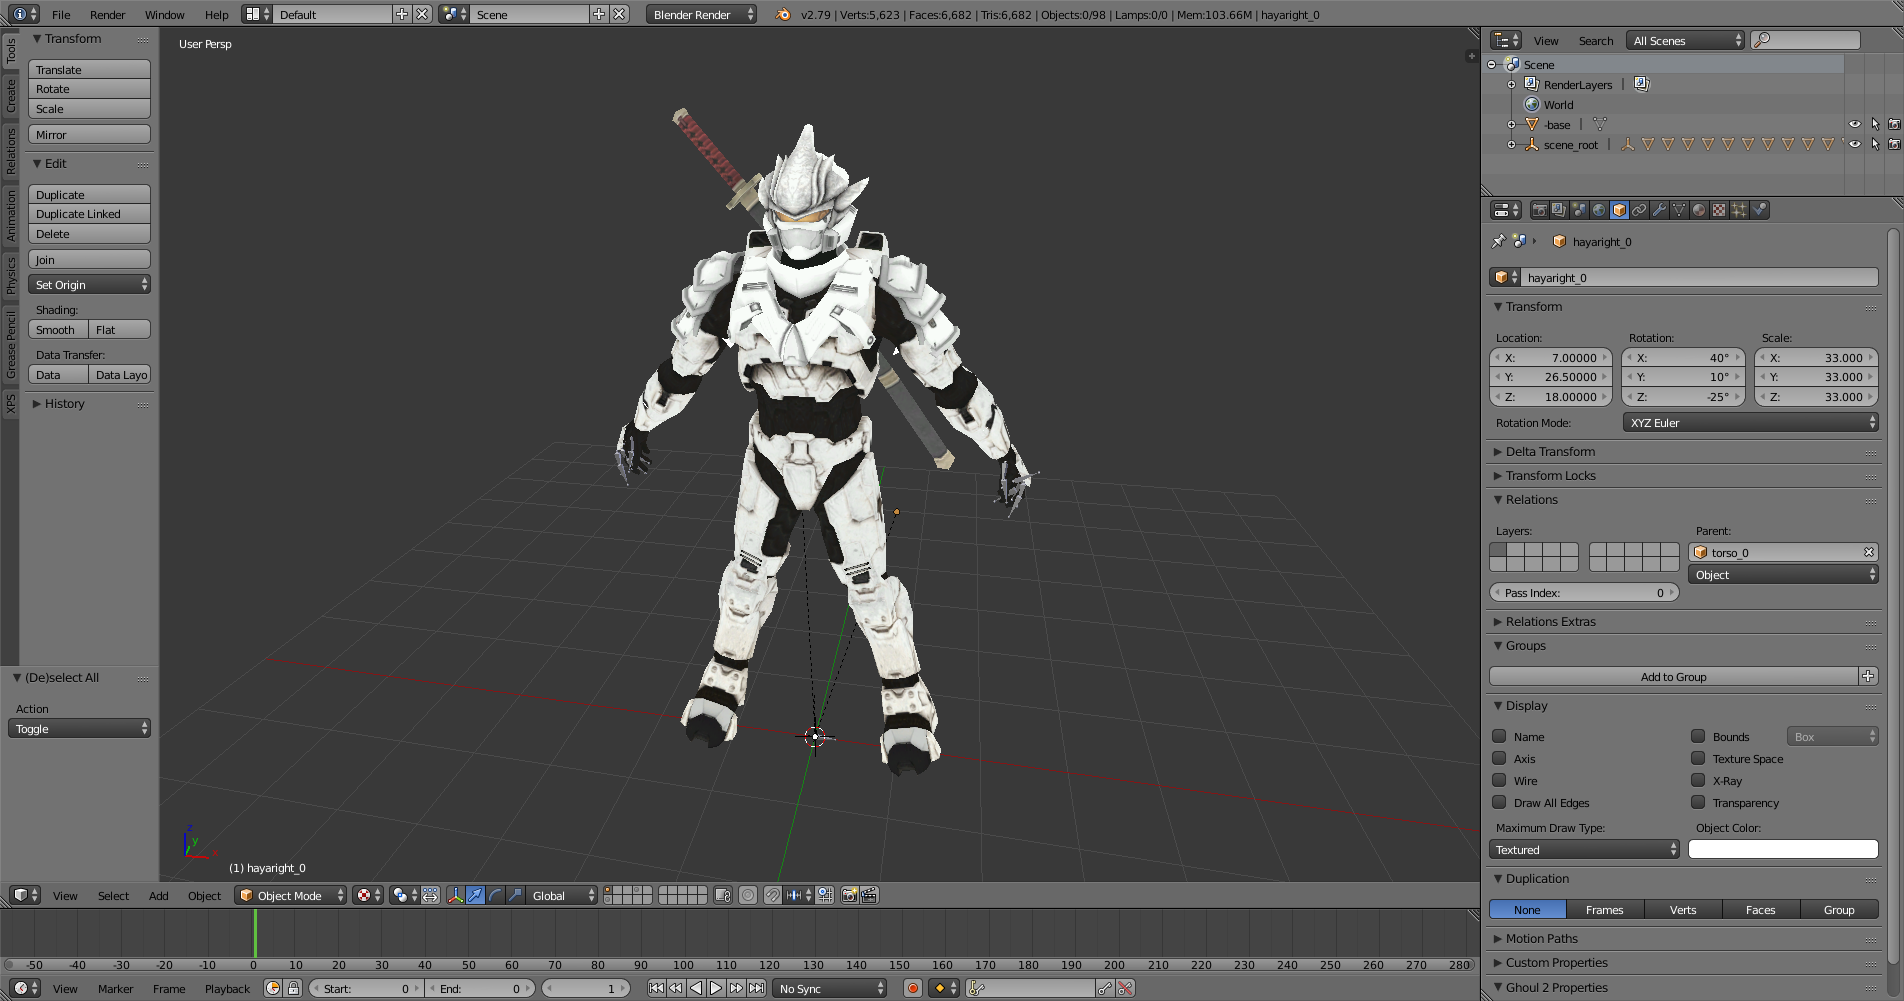Open the Render properties tab (camera icon)
Screen dimensions: 1904x1001
pos(1540,210)
